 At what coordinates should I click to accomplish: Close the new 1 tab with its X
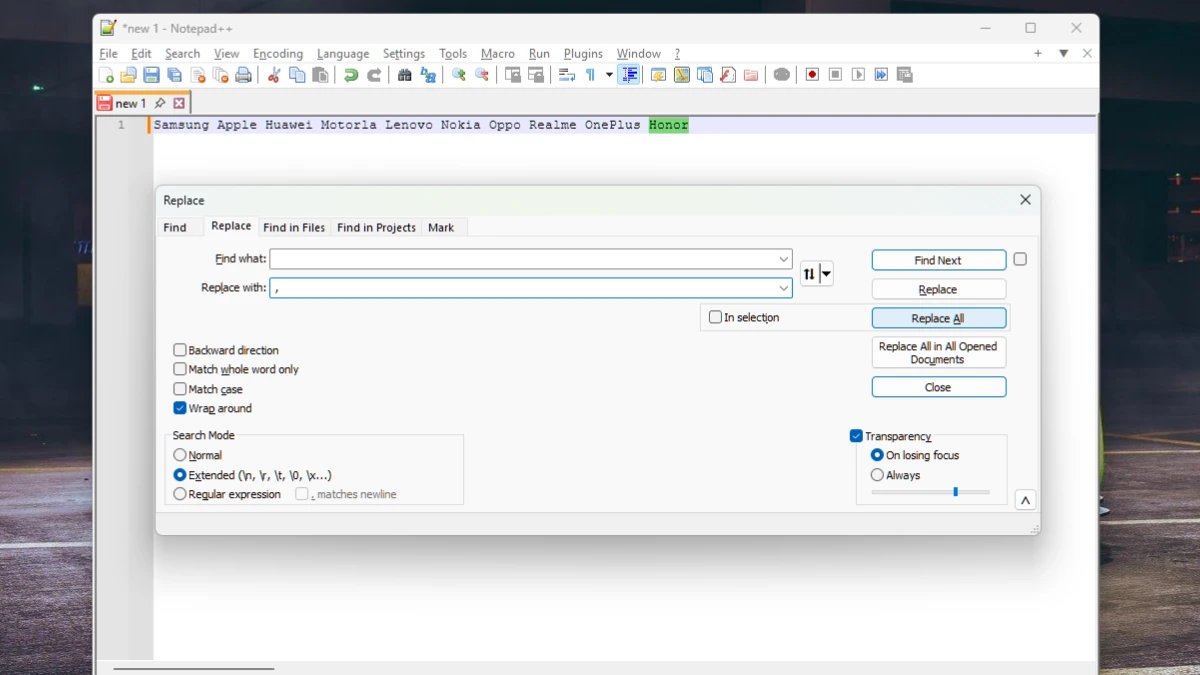pos(179,103)
